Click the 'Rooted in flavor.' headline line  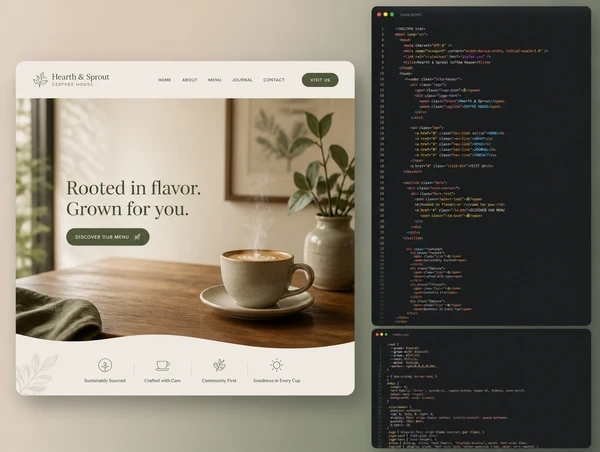point(134,188)
